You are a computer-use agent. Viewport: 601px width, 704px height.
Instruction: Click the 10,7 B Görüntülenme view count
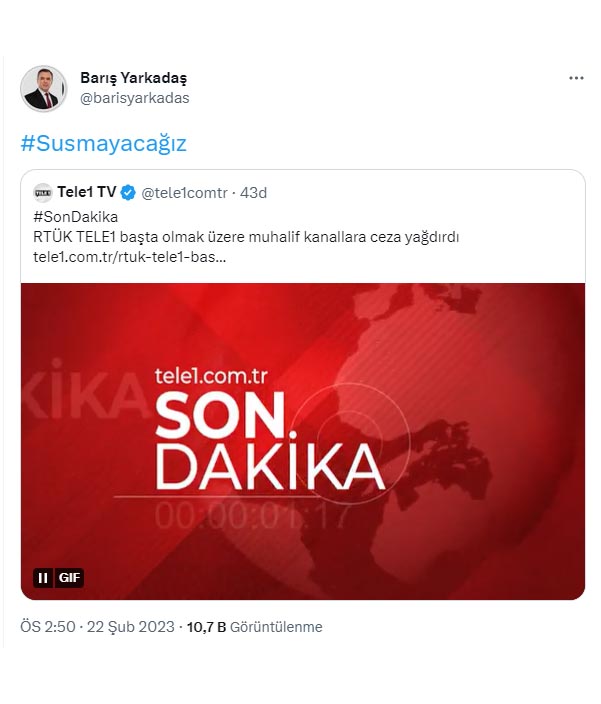click(x=254, y=627)
